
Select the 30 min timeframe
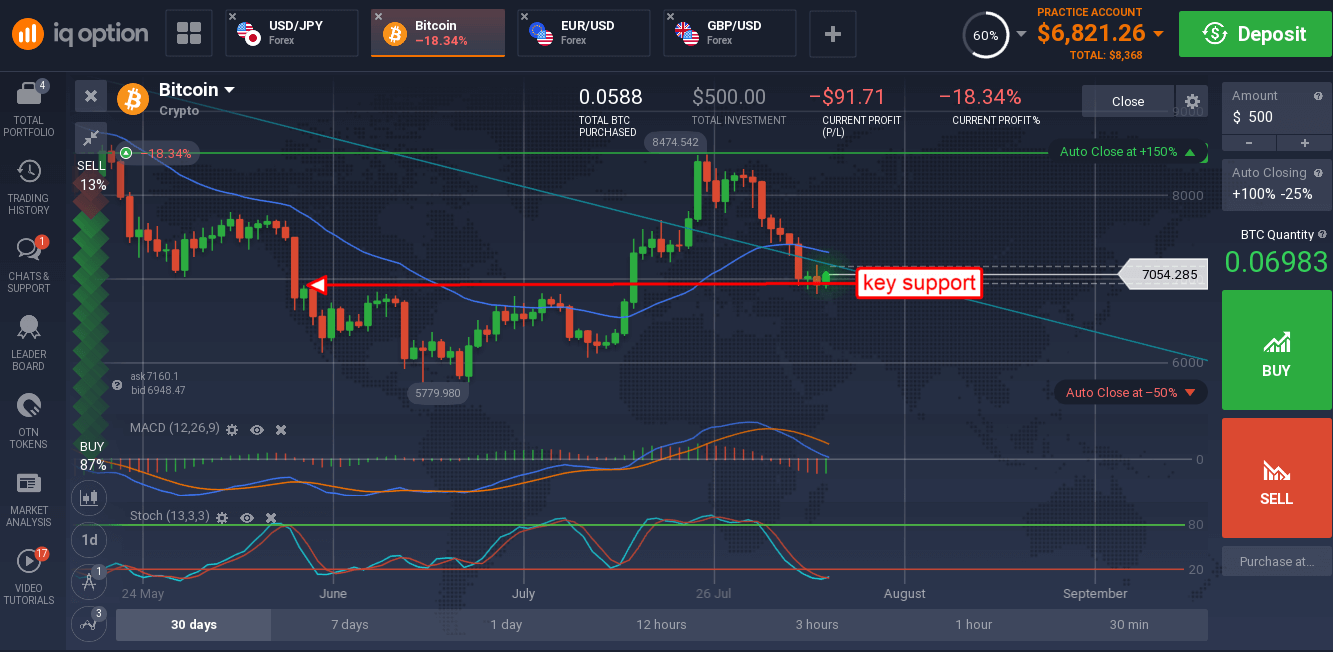(1129, 625)
